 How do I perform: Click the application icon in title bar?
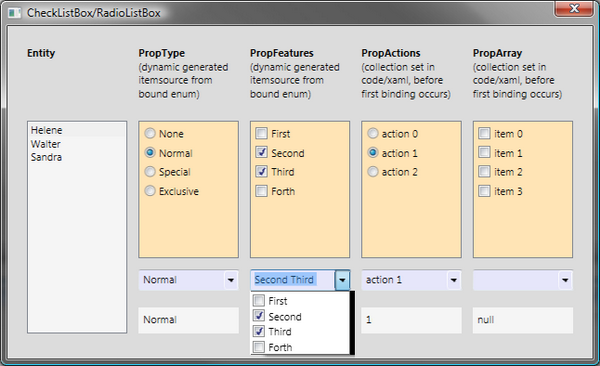coord(15,13)
